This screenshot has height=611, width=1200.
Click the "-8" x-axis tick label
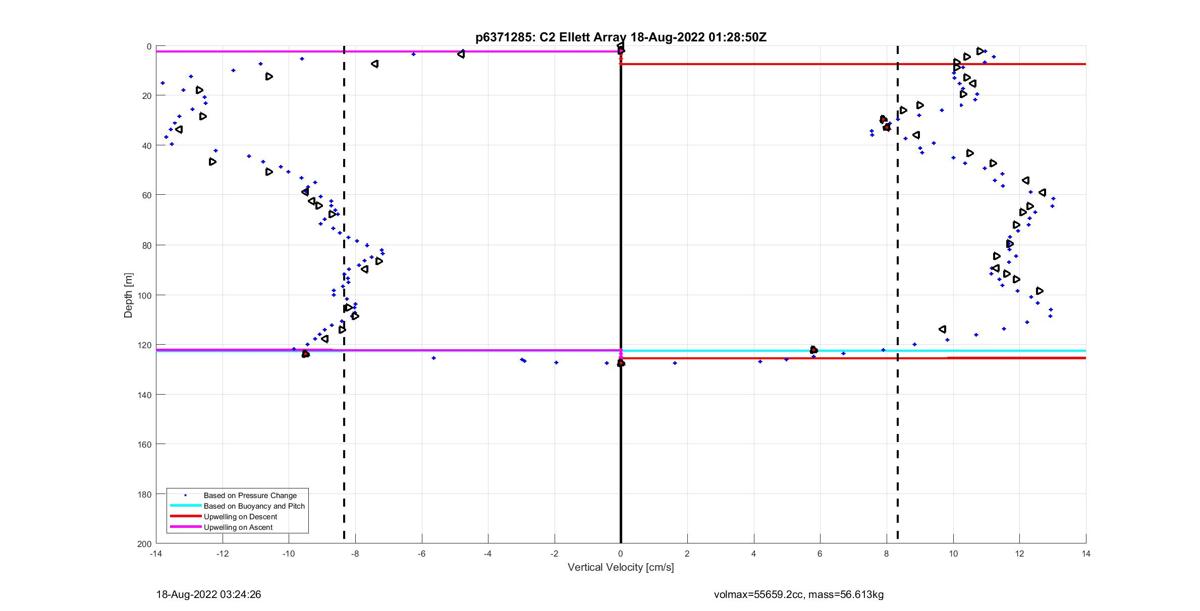coord(355,553)
